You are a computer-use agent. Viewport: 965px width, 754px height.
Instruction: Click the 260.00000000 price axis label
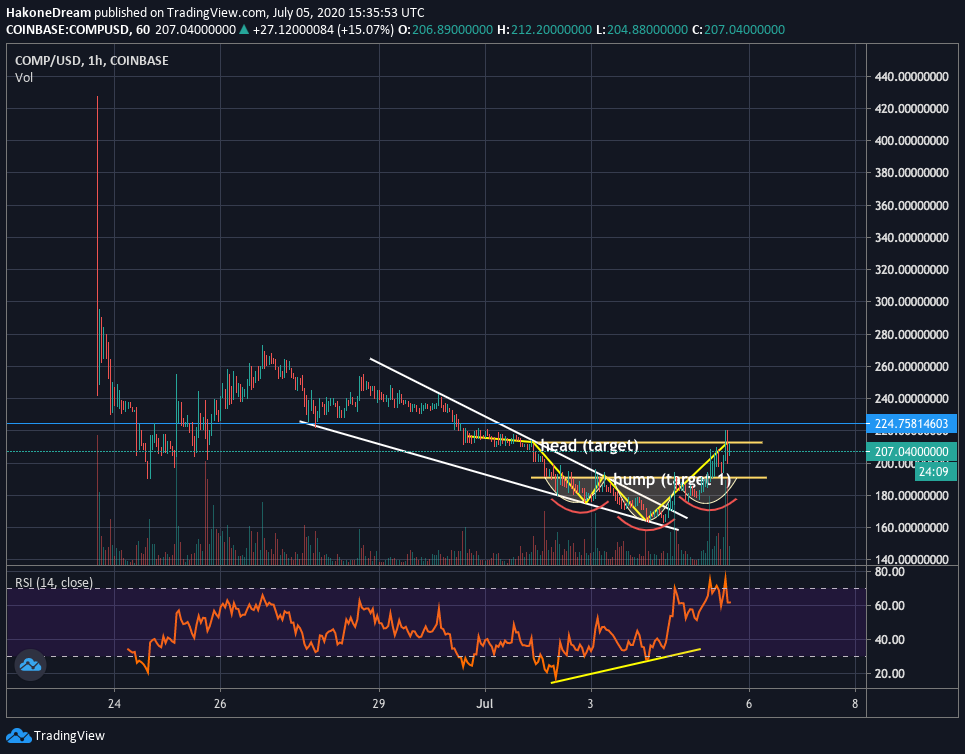coord(912,366)
